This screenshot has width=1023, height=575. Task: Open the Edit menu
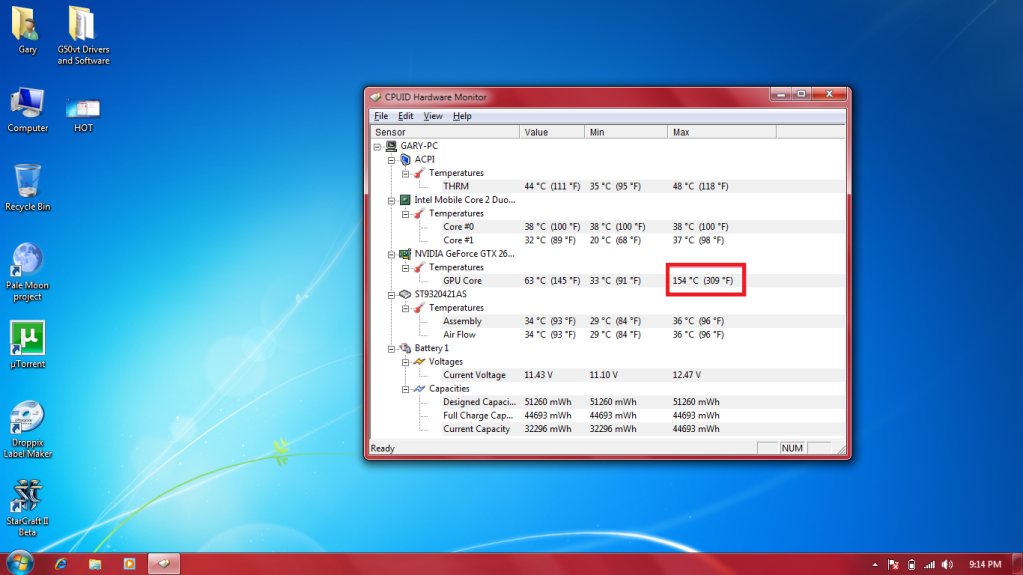[x=405, y=116]
